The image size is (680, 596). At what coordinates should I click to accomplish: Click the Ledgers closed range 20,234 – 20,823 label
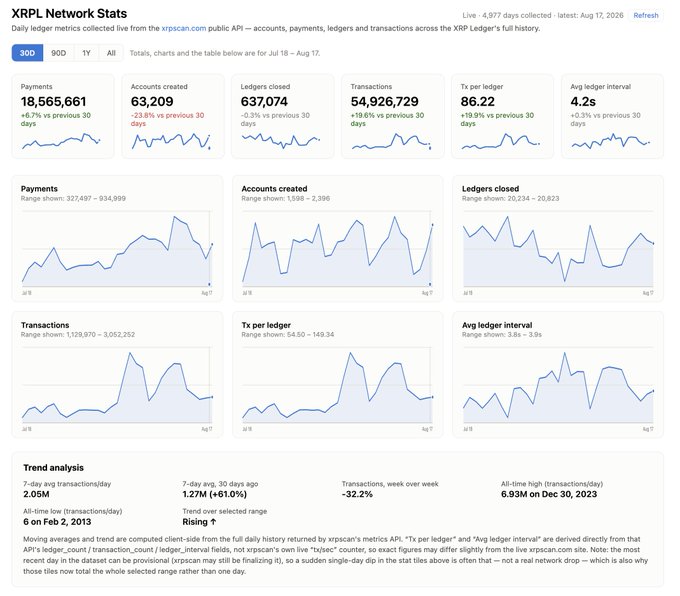pos(510,198)
